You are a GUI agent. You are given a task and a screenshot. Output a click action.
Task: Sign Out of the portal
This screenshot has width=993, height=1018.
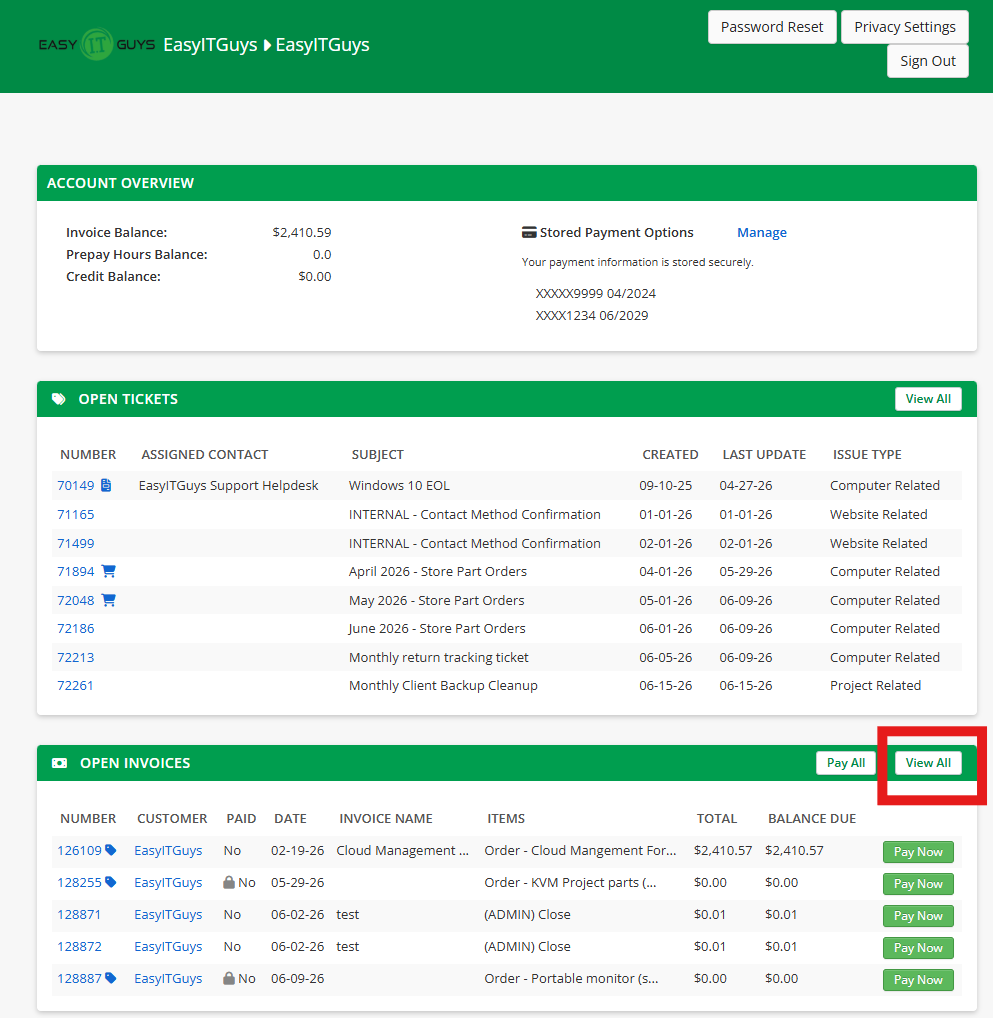[927, 61]
